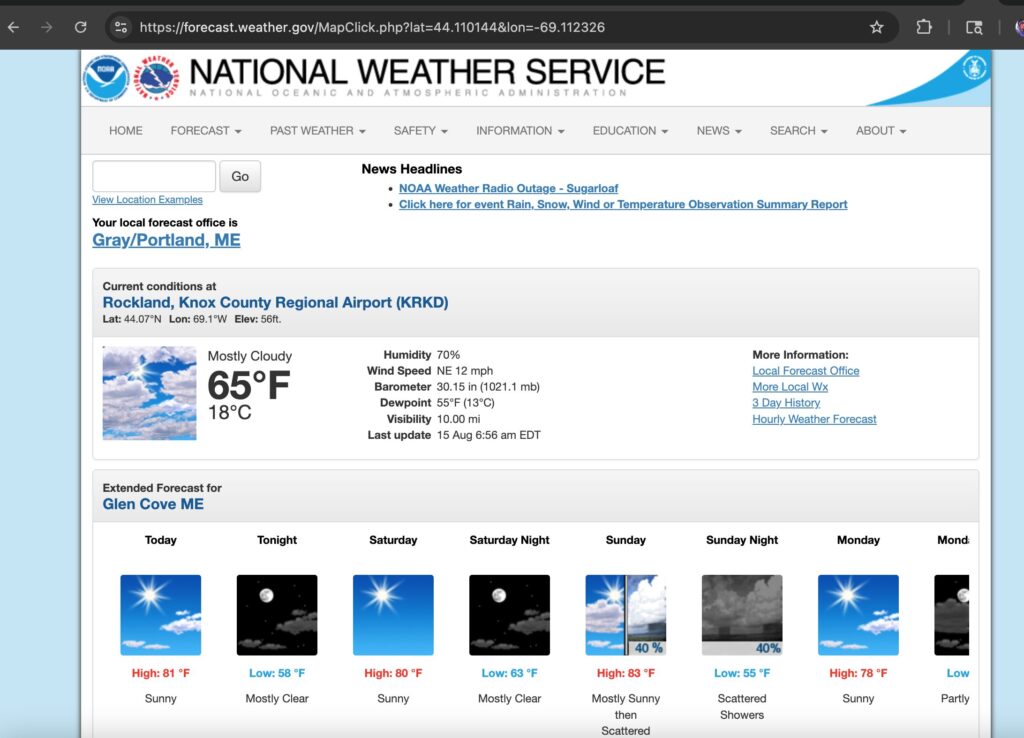Screen dimensions: 1024x738
Task: Open the PAST WEATHER dropdown menu
Action: [x=317, y=131]
